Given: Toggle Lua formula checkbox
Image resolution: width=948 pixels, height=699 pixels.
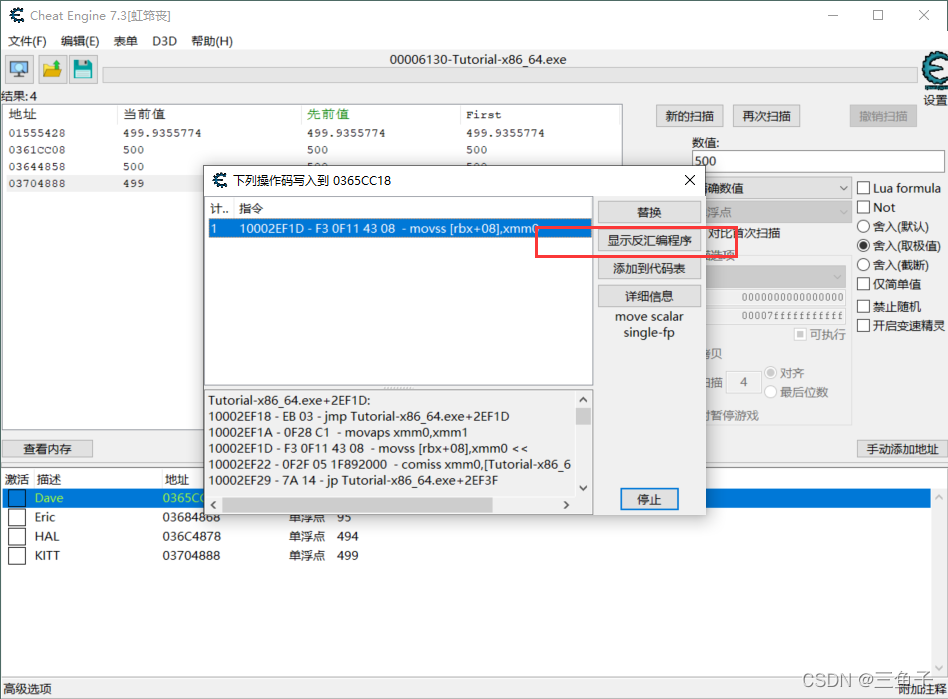Looking at the screenshot, I should [x=864, y=188].
